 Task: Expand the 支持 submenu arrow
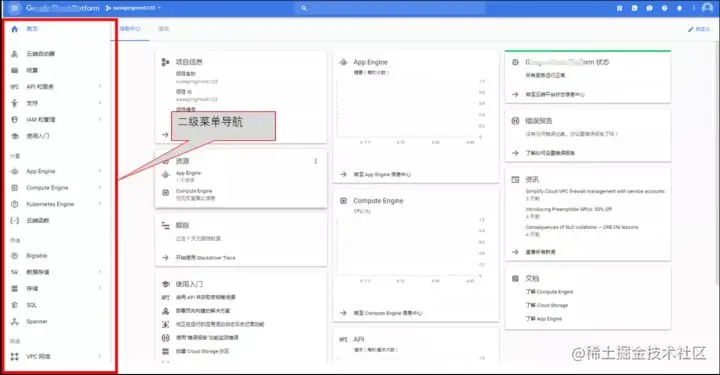(100, 103)
